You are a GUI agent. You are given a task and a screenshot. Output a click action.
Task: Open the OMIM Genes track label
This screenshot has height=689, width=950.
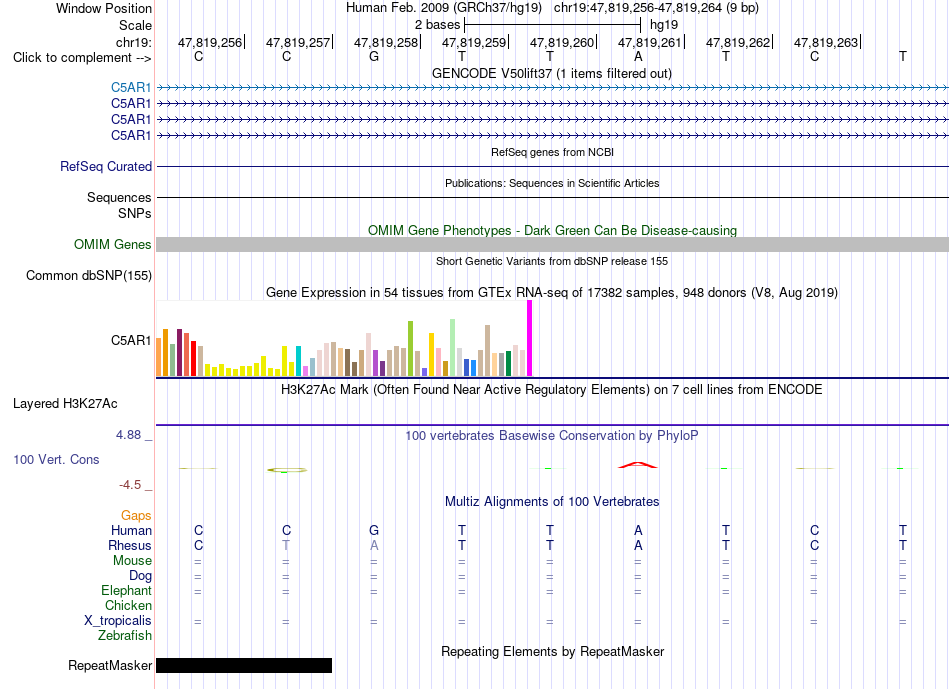coord(113,244)
